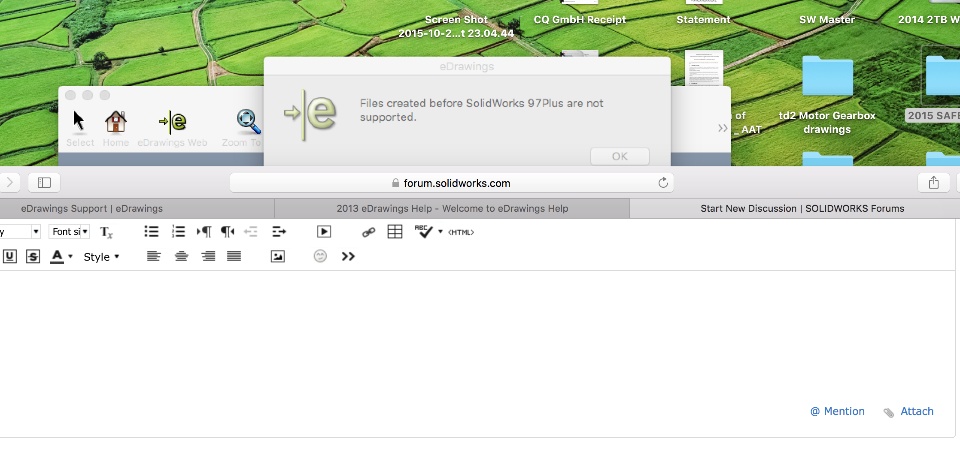Toggle strikethrough formatting
Image resolution: width=960 pixels, height=469 pixels.
[x=33, y=257]
